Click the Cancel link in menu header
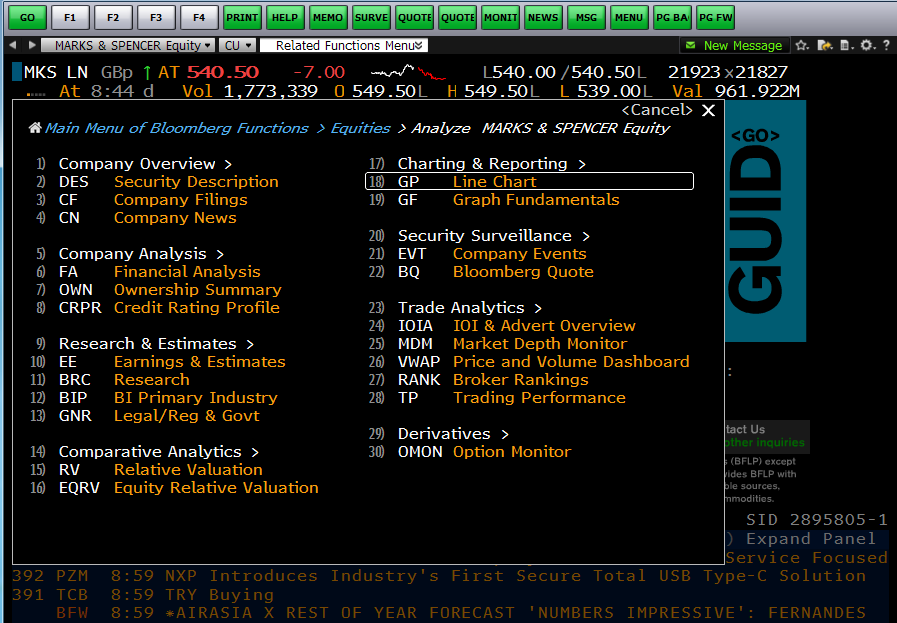Viewport: 897px width, 623px height. (656, 110)
